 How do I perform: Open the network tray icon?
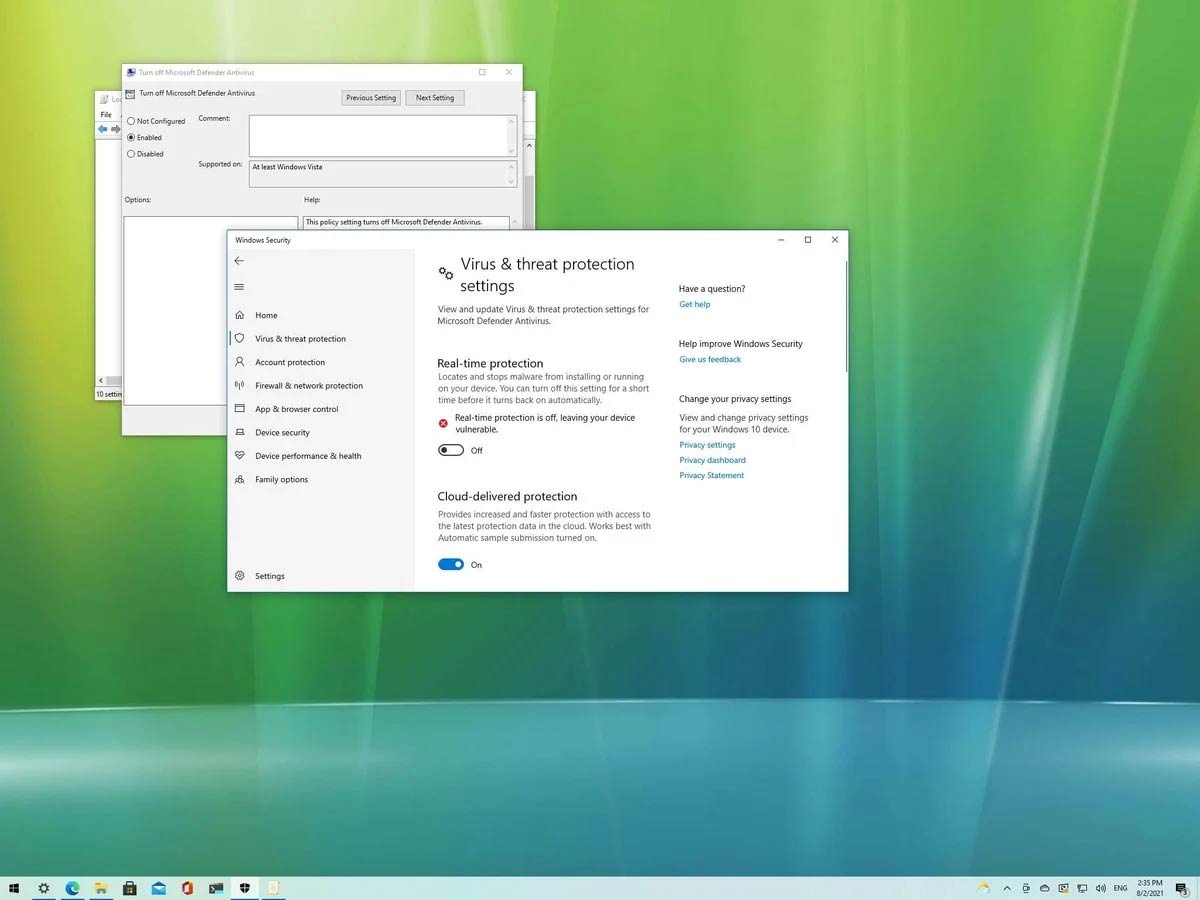click(x=1082, y=888)
